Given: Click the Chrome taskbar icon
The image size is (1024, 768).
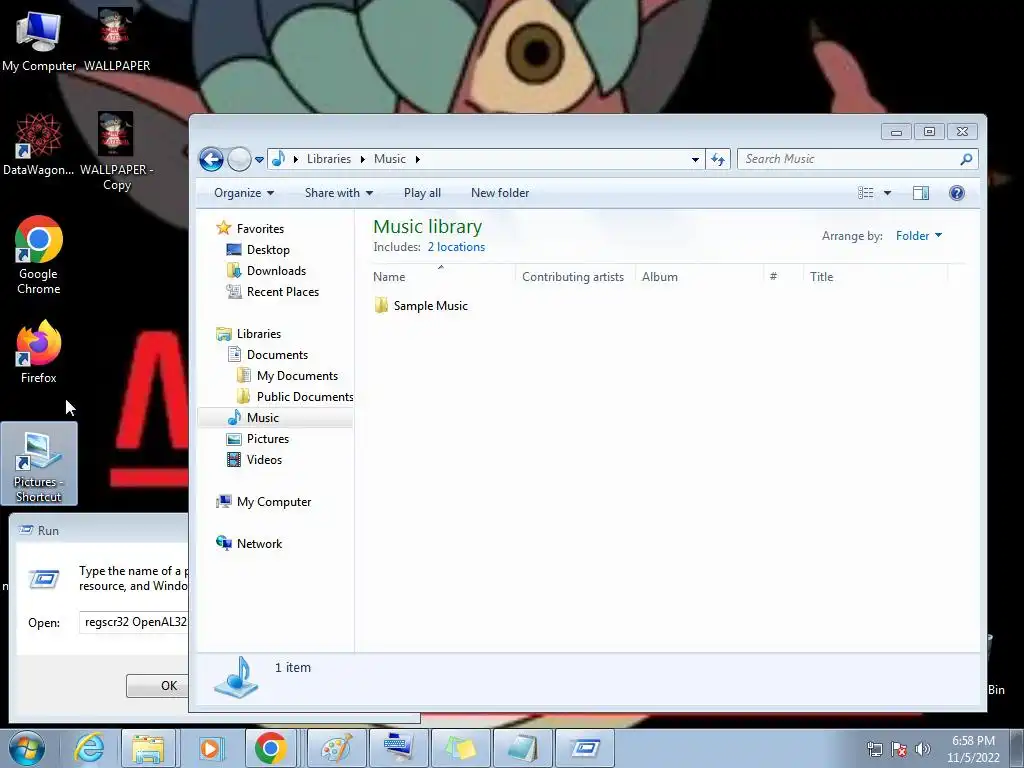Looking at the screenshot, I should (x=271, y=748).
